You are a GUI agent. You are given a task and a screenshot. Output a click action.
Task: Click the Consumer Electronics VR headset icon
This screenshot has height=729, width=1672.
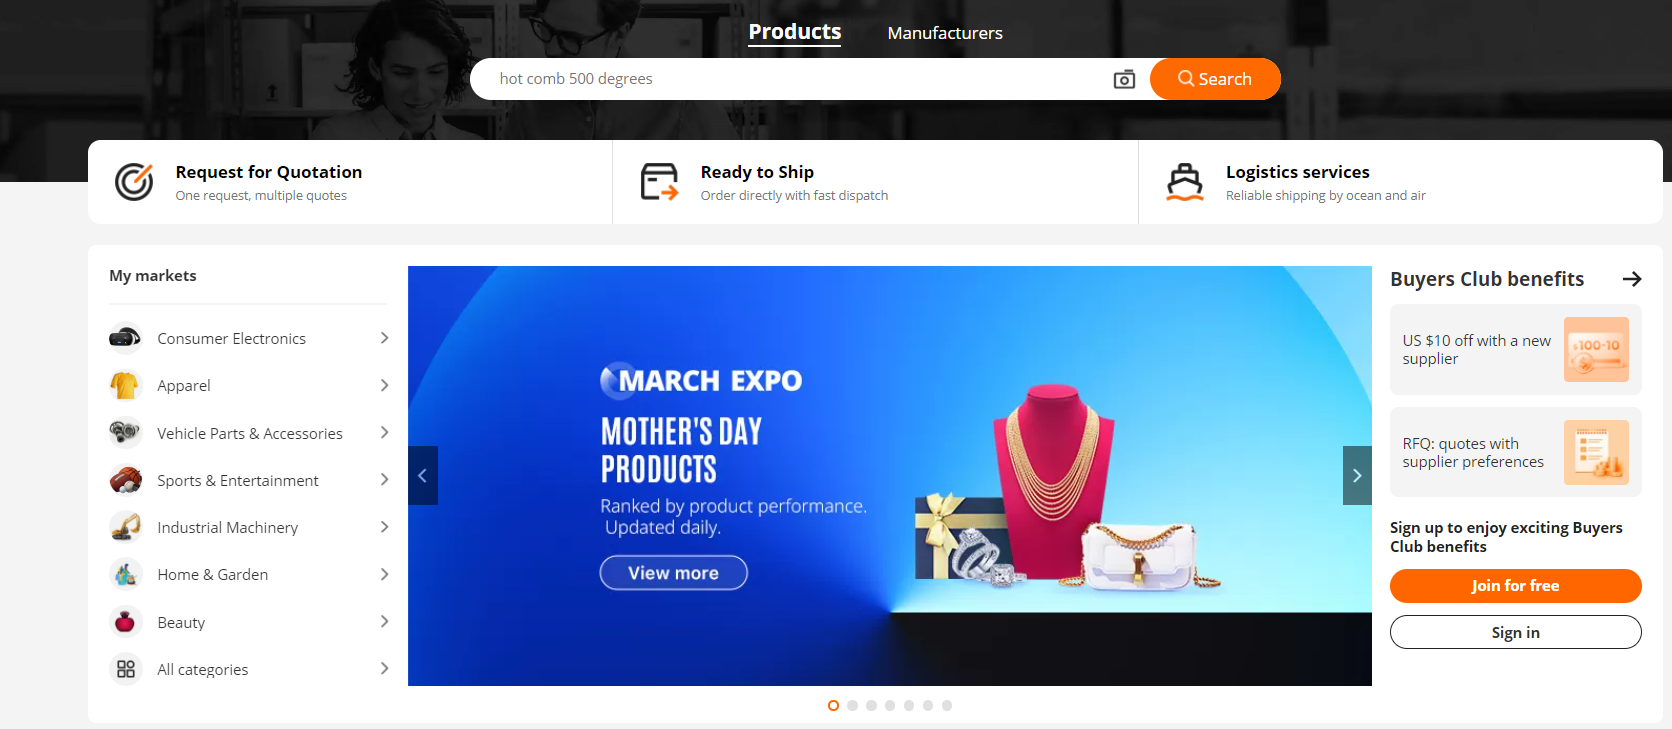[x=126, y=338]
